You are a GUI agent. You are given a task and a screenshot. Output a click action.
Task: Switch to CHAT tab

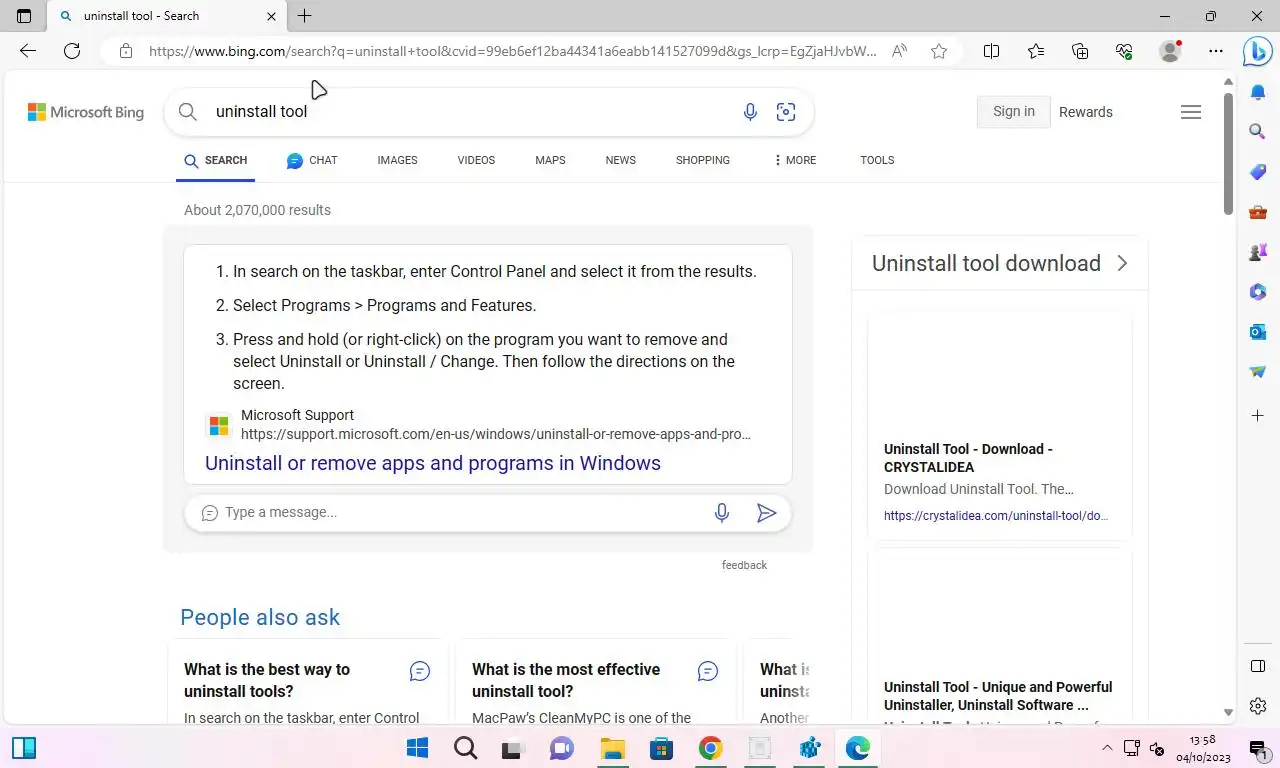(x=312, y=160)
